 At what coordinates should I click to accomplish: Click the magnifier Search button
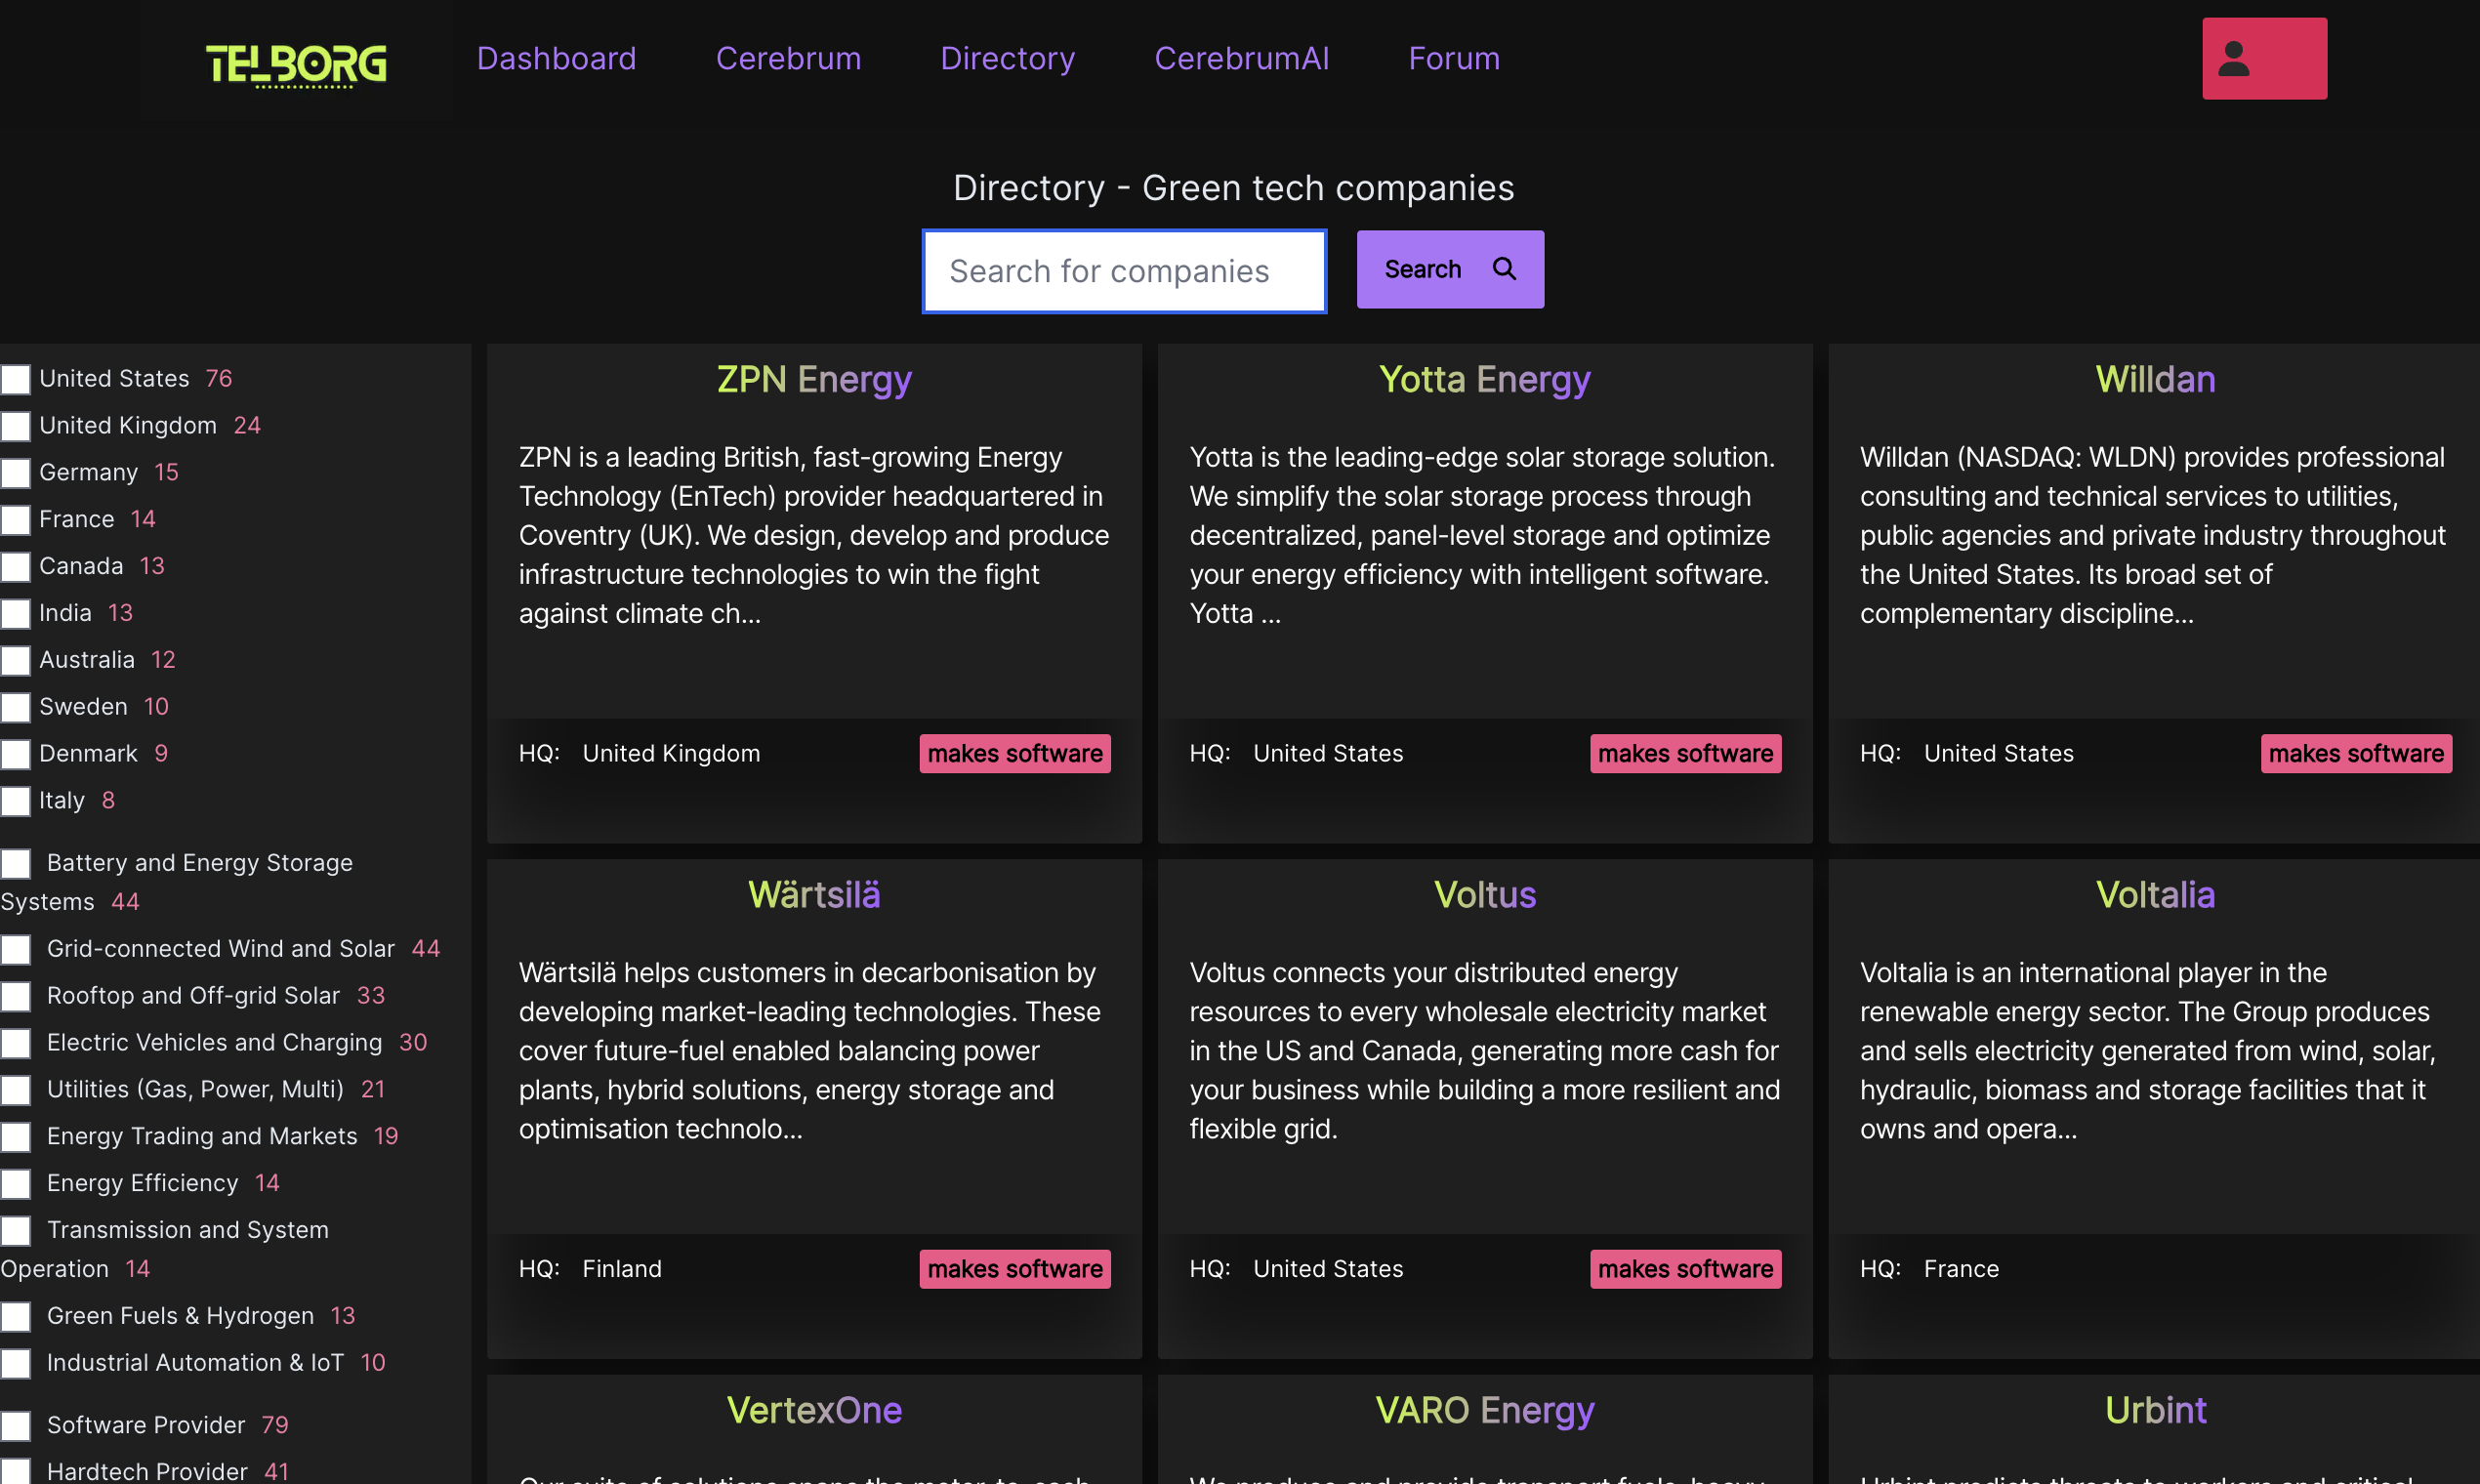coord(1450,269)
